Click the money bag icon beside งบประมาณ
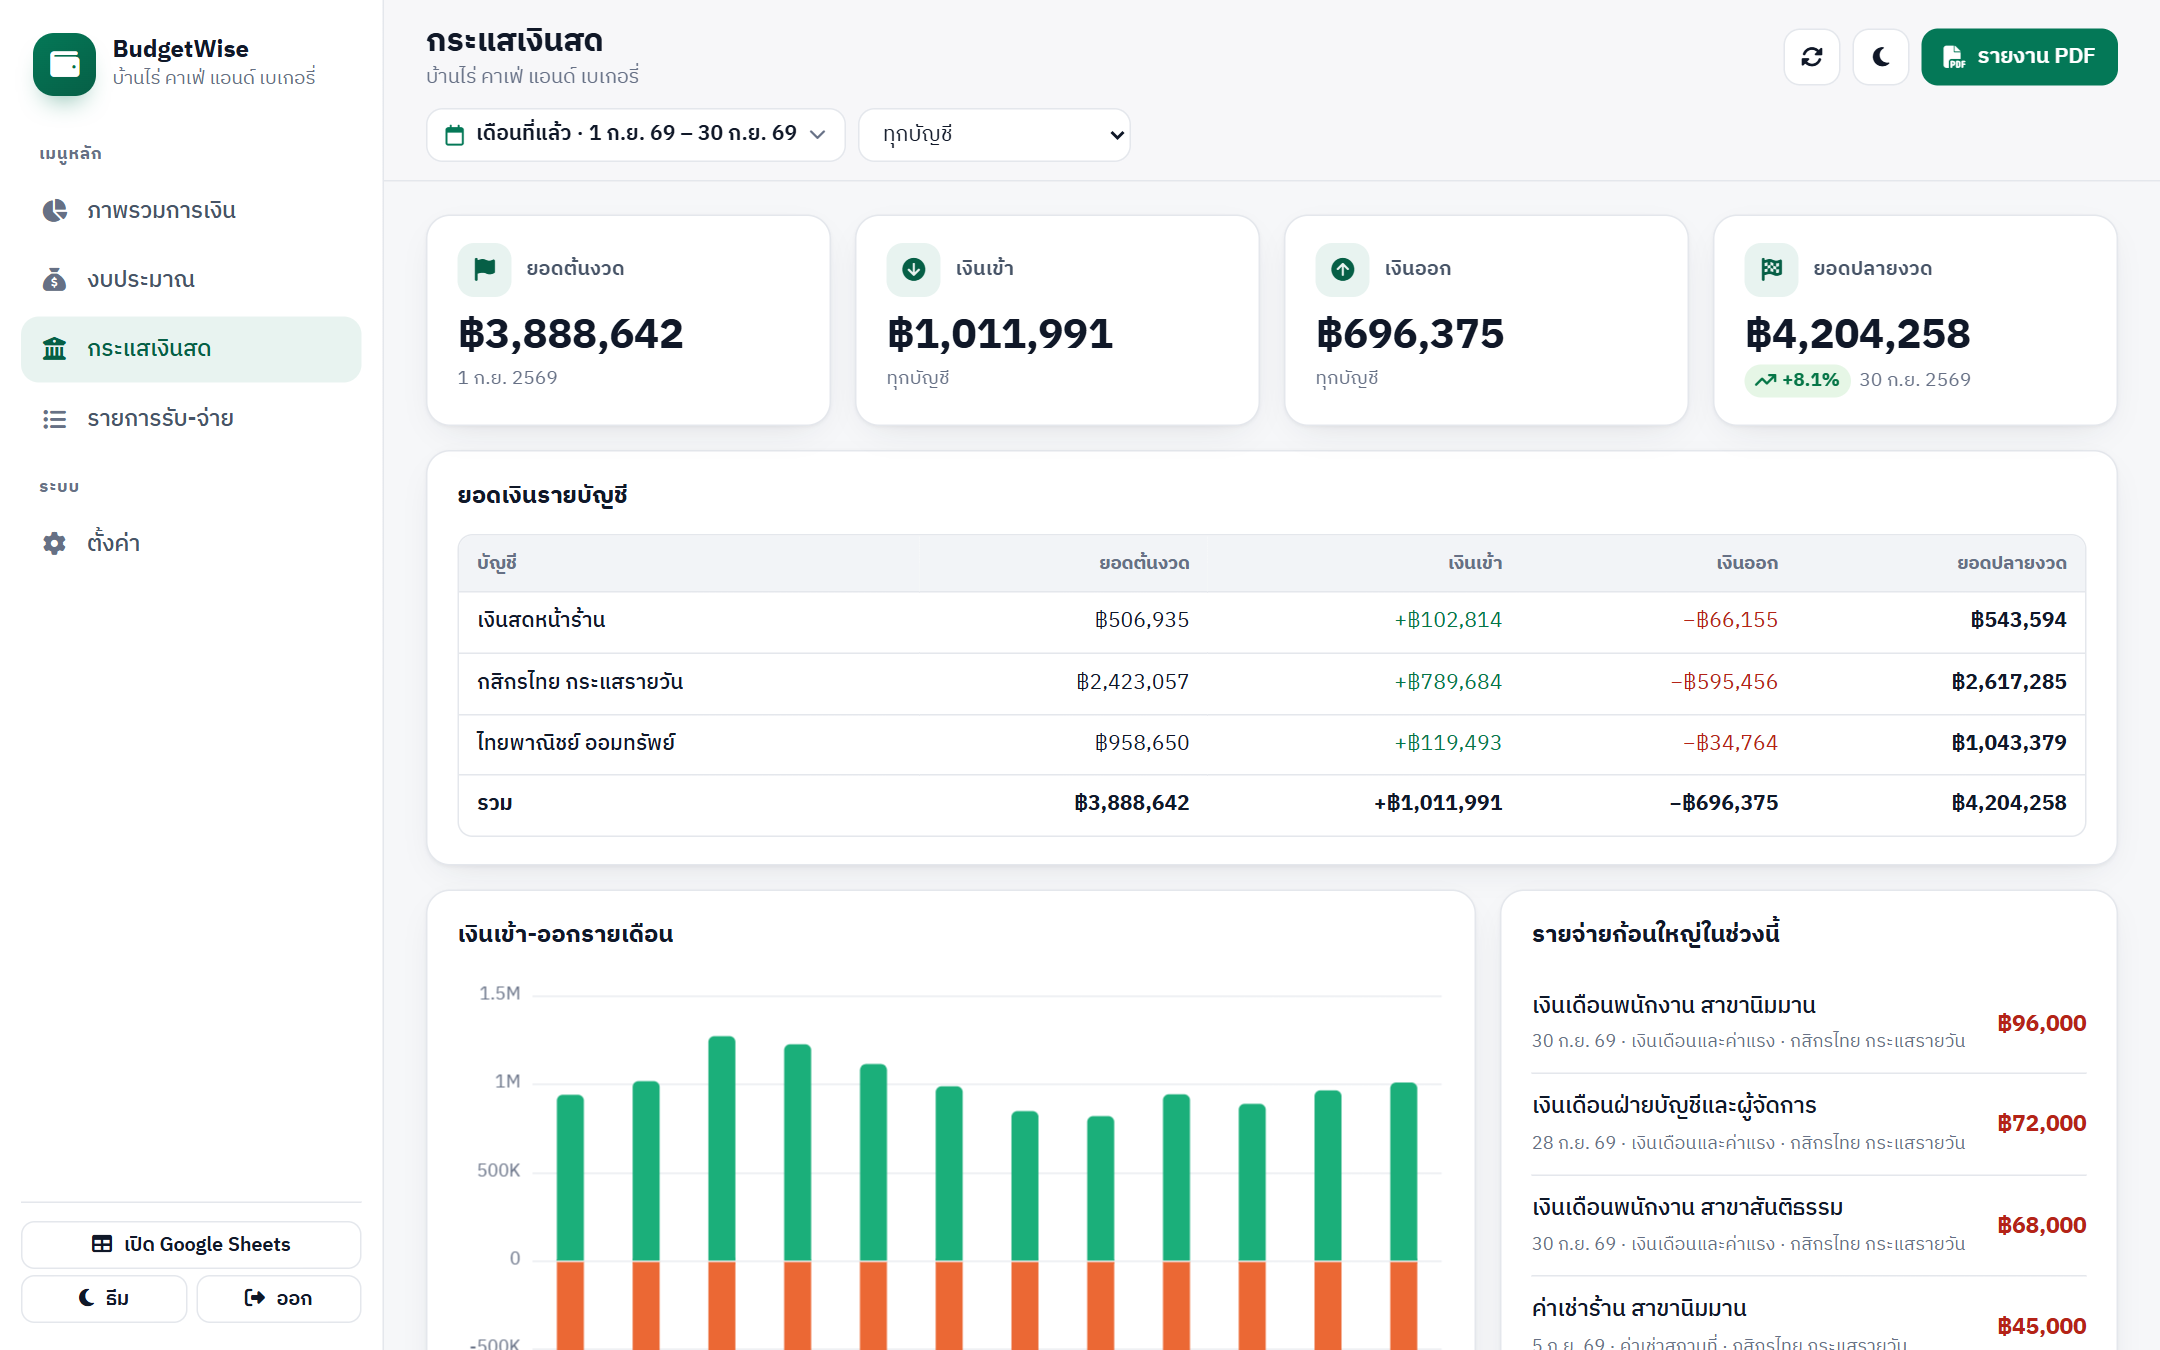 click(x=54, y=279)
